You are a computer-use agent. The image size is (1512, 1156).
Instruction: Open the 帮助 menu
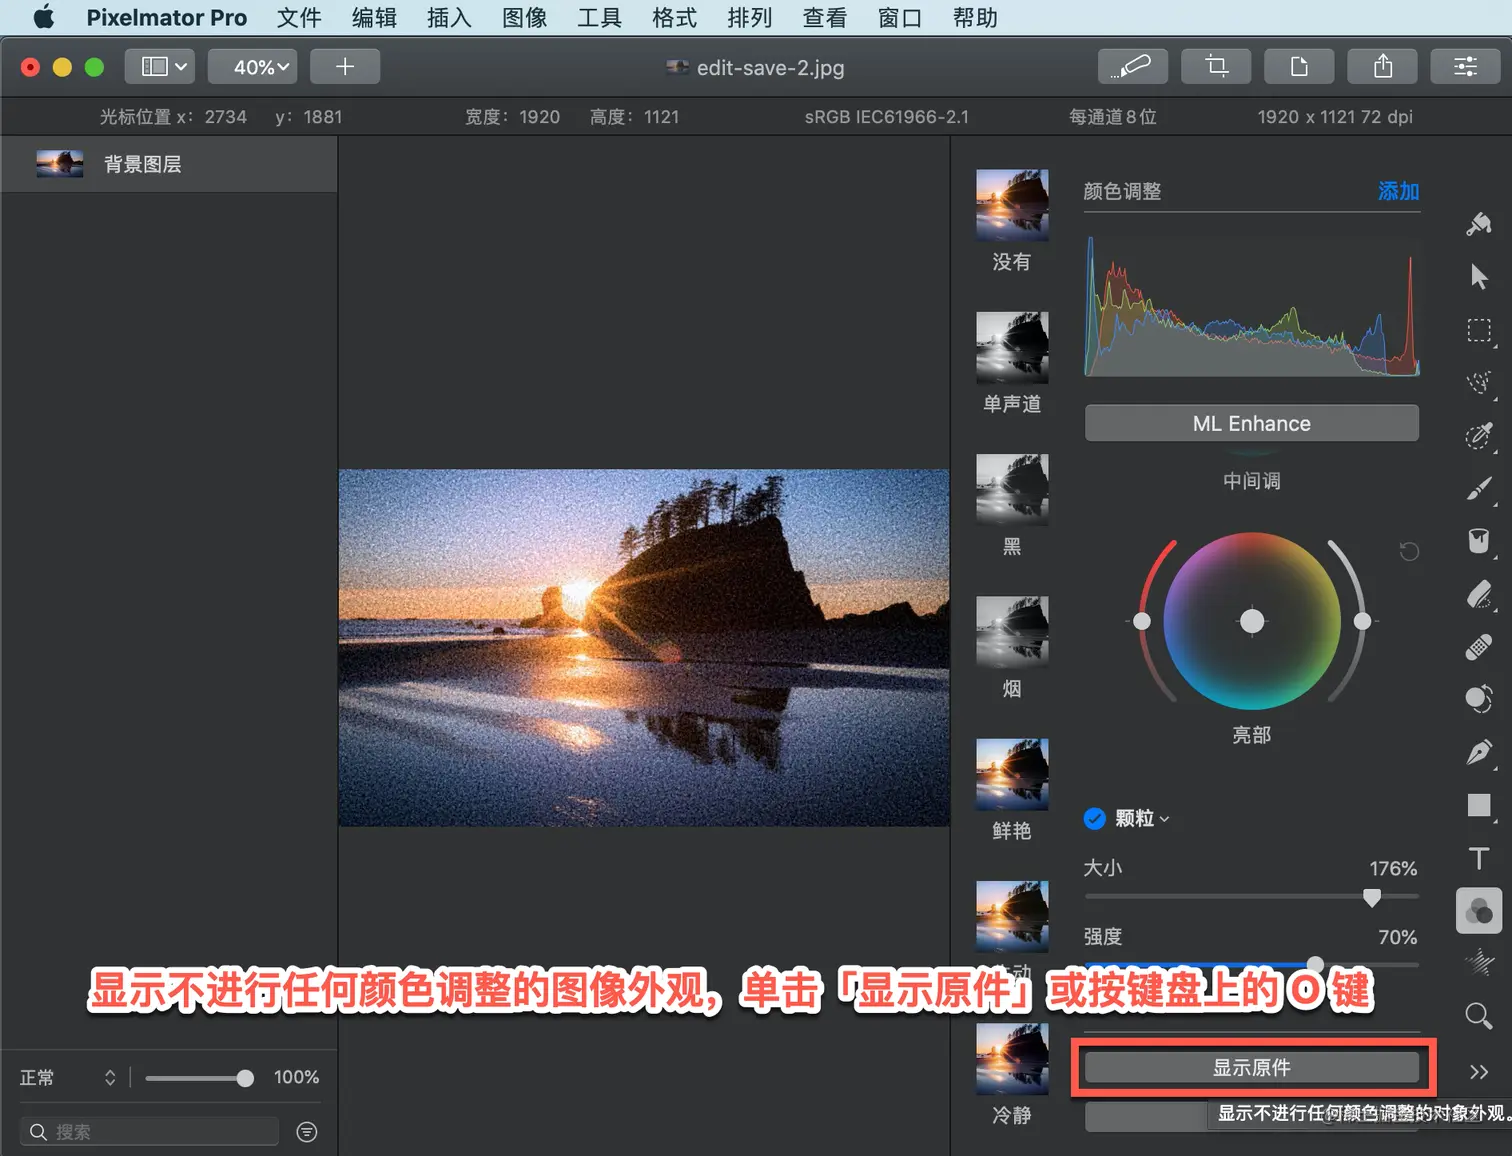(975, 18)
